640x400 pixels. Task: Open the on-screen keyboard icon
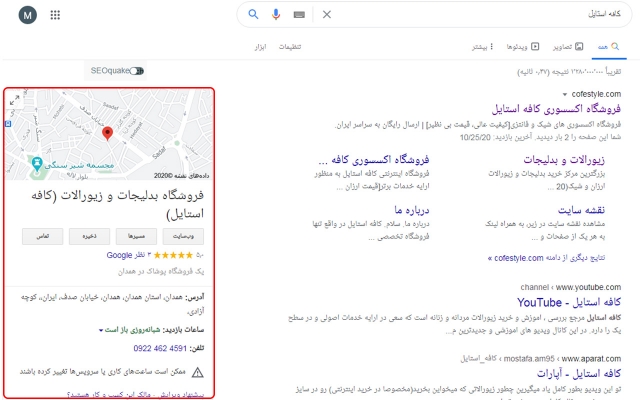click(x=299, y=15)
